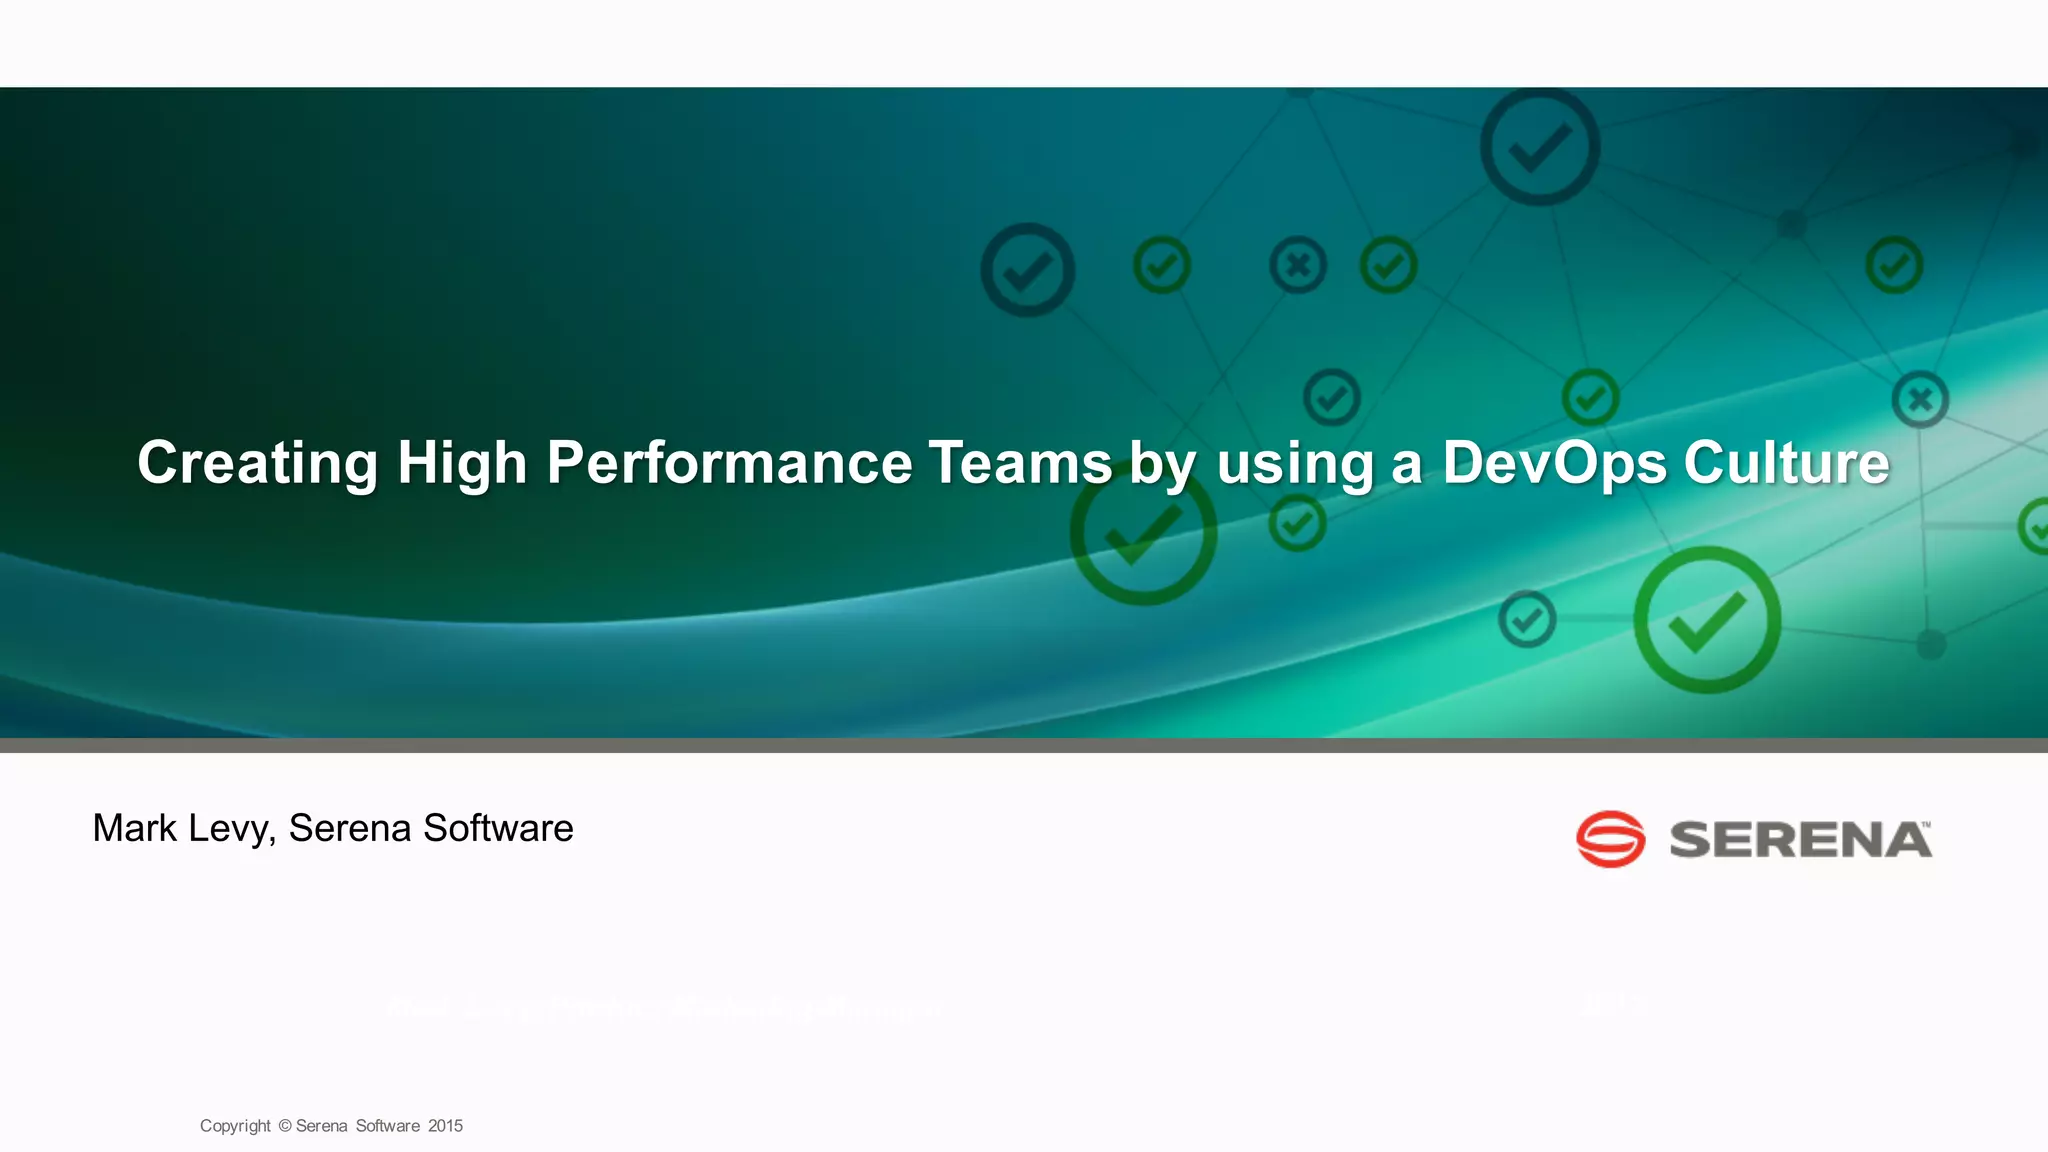Screen dimensions: 2048x1152
Task: Click the small green checkmark below the word 'by'
Action: pos(1297,523)
